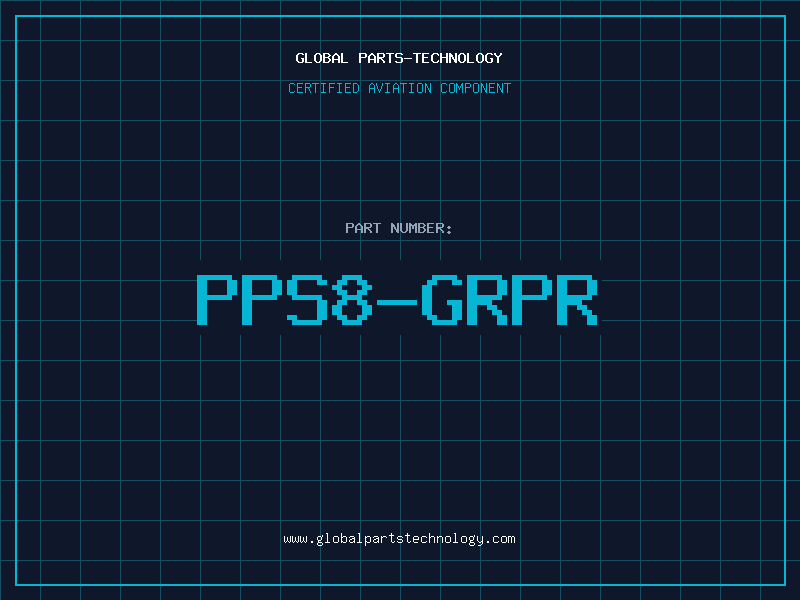
Task: Click the PART NUMBER: label
Action: coord(398,228)
